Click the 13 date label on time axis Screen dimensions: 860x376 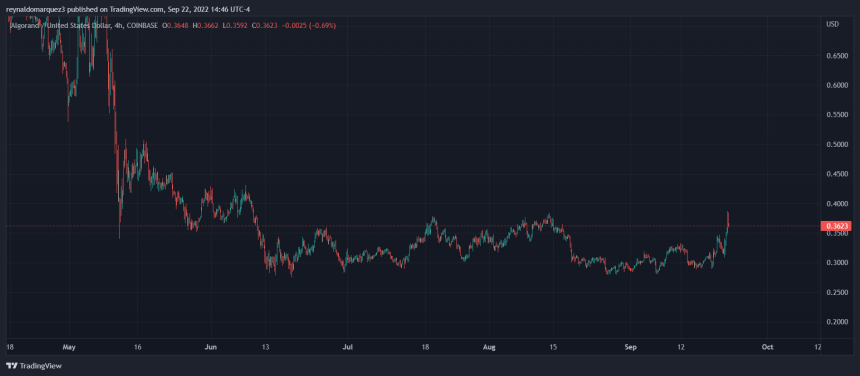coord(265,347)
